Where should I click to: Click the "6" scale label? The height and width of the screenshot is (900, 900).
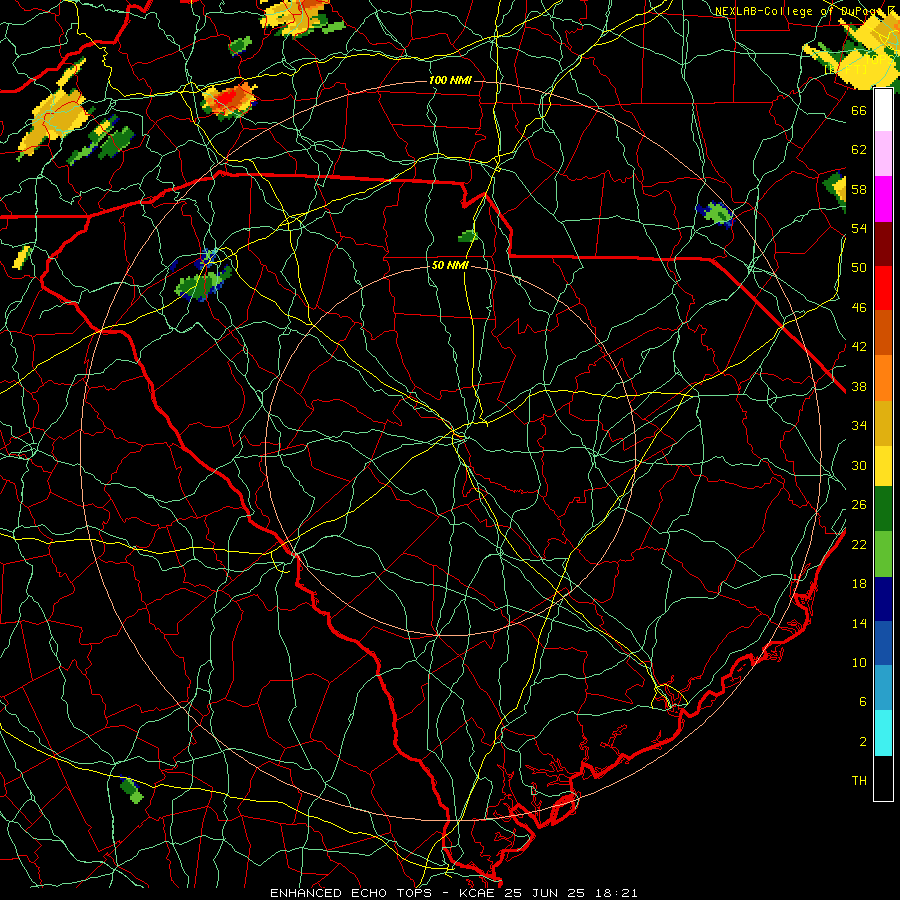(862, 702)
